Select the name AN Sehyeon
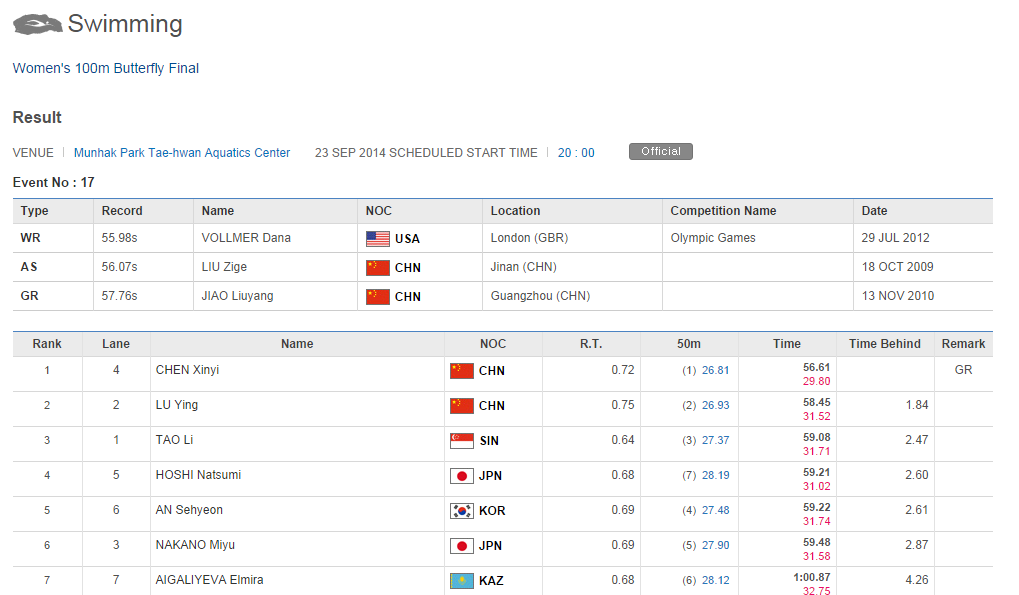 (x=189, y=510)
